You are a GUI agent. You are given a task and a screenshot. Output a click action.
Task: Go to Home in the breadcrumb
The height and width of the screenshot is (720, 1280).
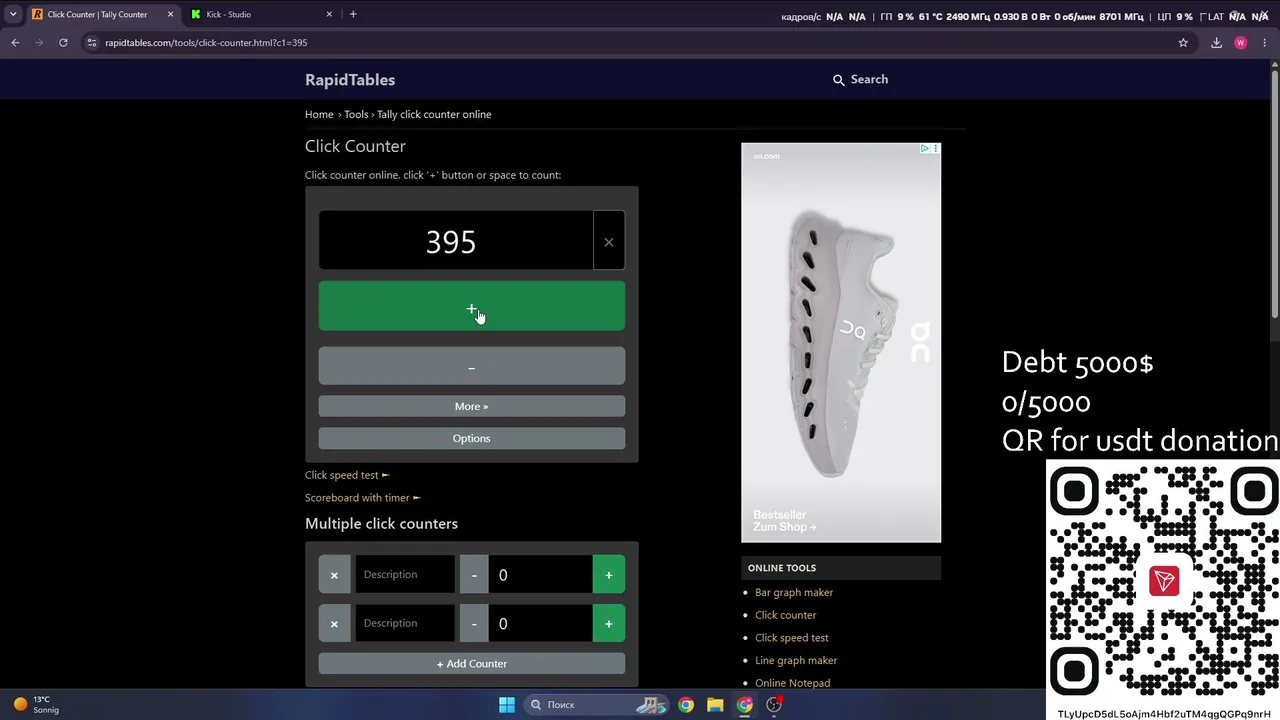[319, 114]
